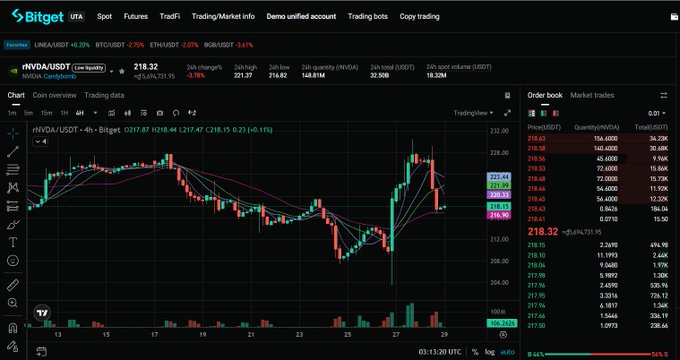Screen dimensions: 680x360
Task: Click the compare symbols icon in toolbar
Action: 192,113
